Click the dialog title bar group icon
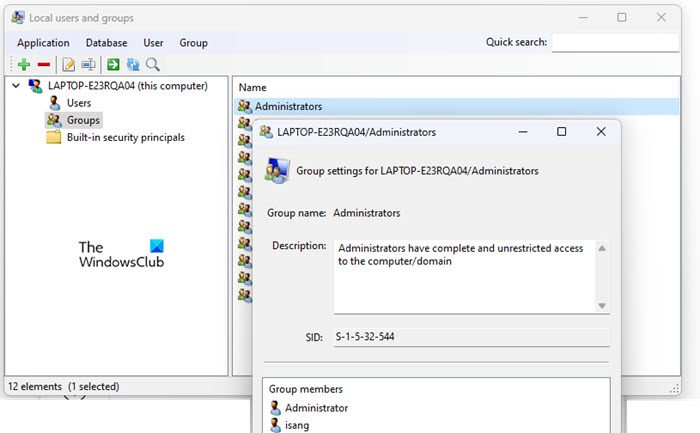This screenshot has width=700, height=433. [x=266, y=132]
